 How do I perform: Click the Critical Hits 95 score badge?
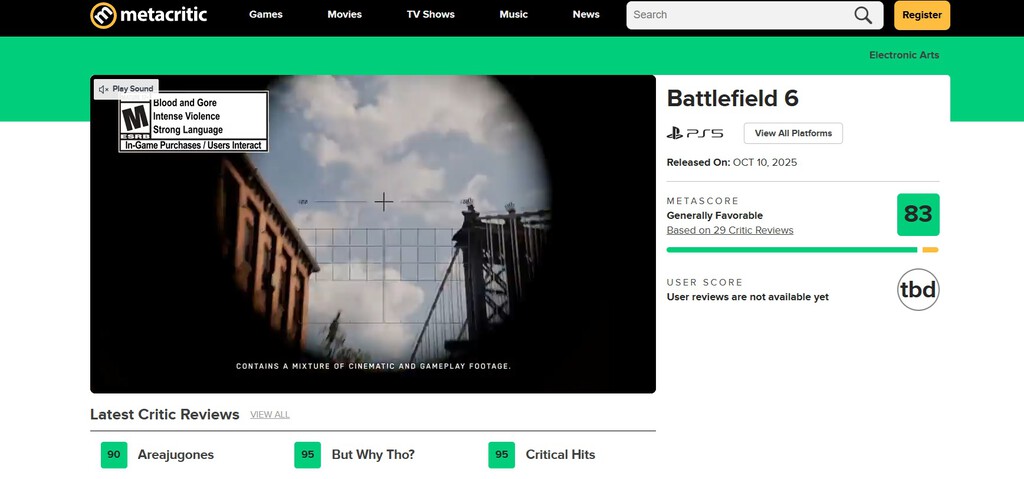501,455
